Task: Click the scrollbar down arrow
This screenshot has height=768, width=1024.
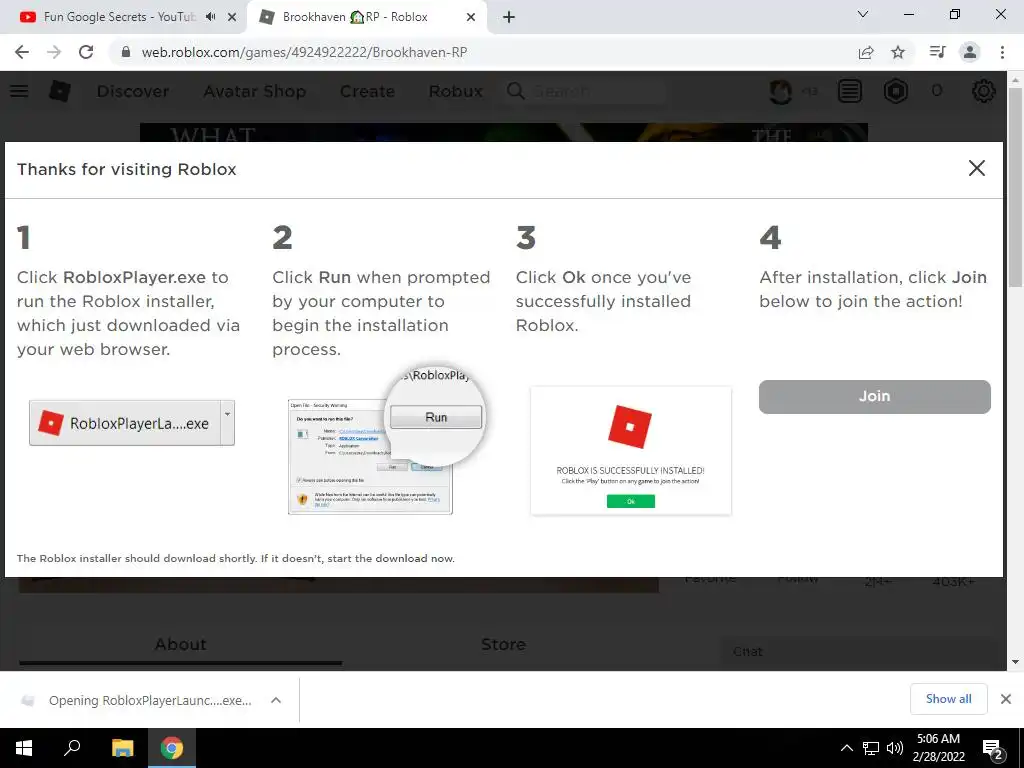Action: (x=1015, y=662)
